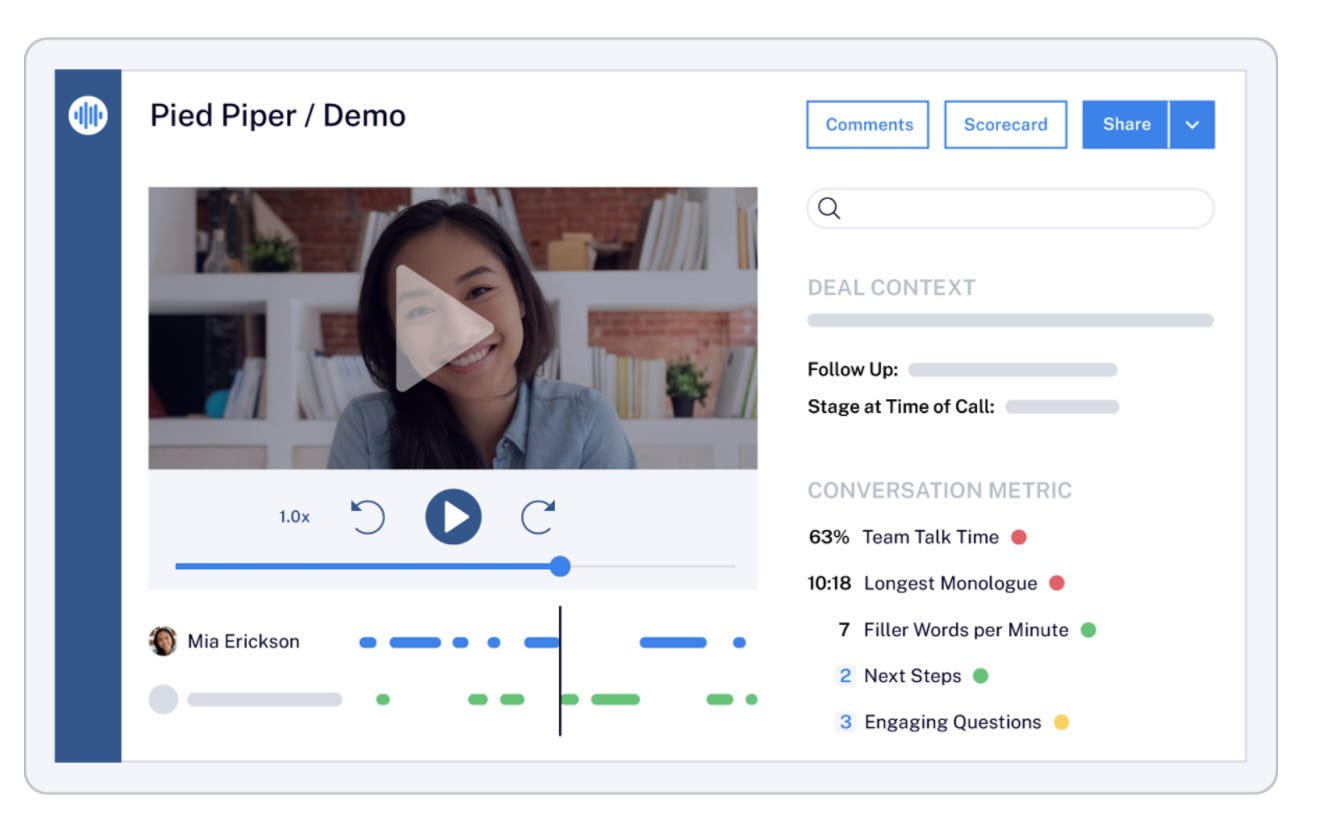Select the Mia Erickson speaker name
This screenshot has height=828, width=1326.
tap(243, 642)
